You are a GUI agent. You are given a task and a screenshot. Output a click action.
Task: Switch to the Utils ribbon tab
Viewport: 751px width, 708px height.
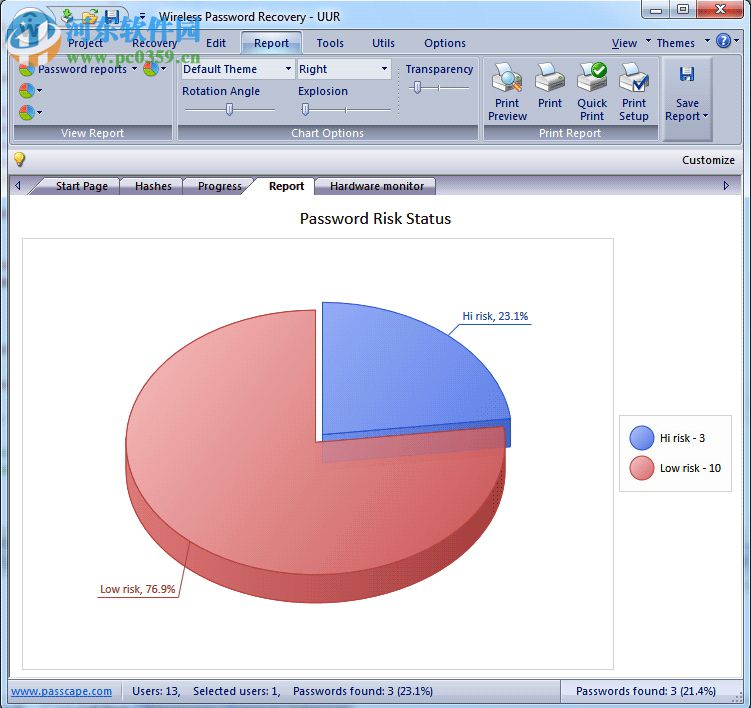(x=383, y=43)
